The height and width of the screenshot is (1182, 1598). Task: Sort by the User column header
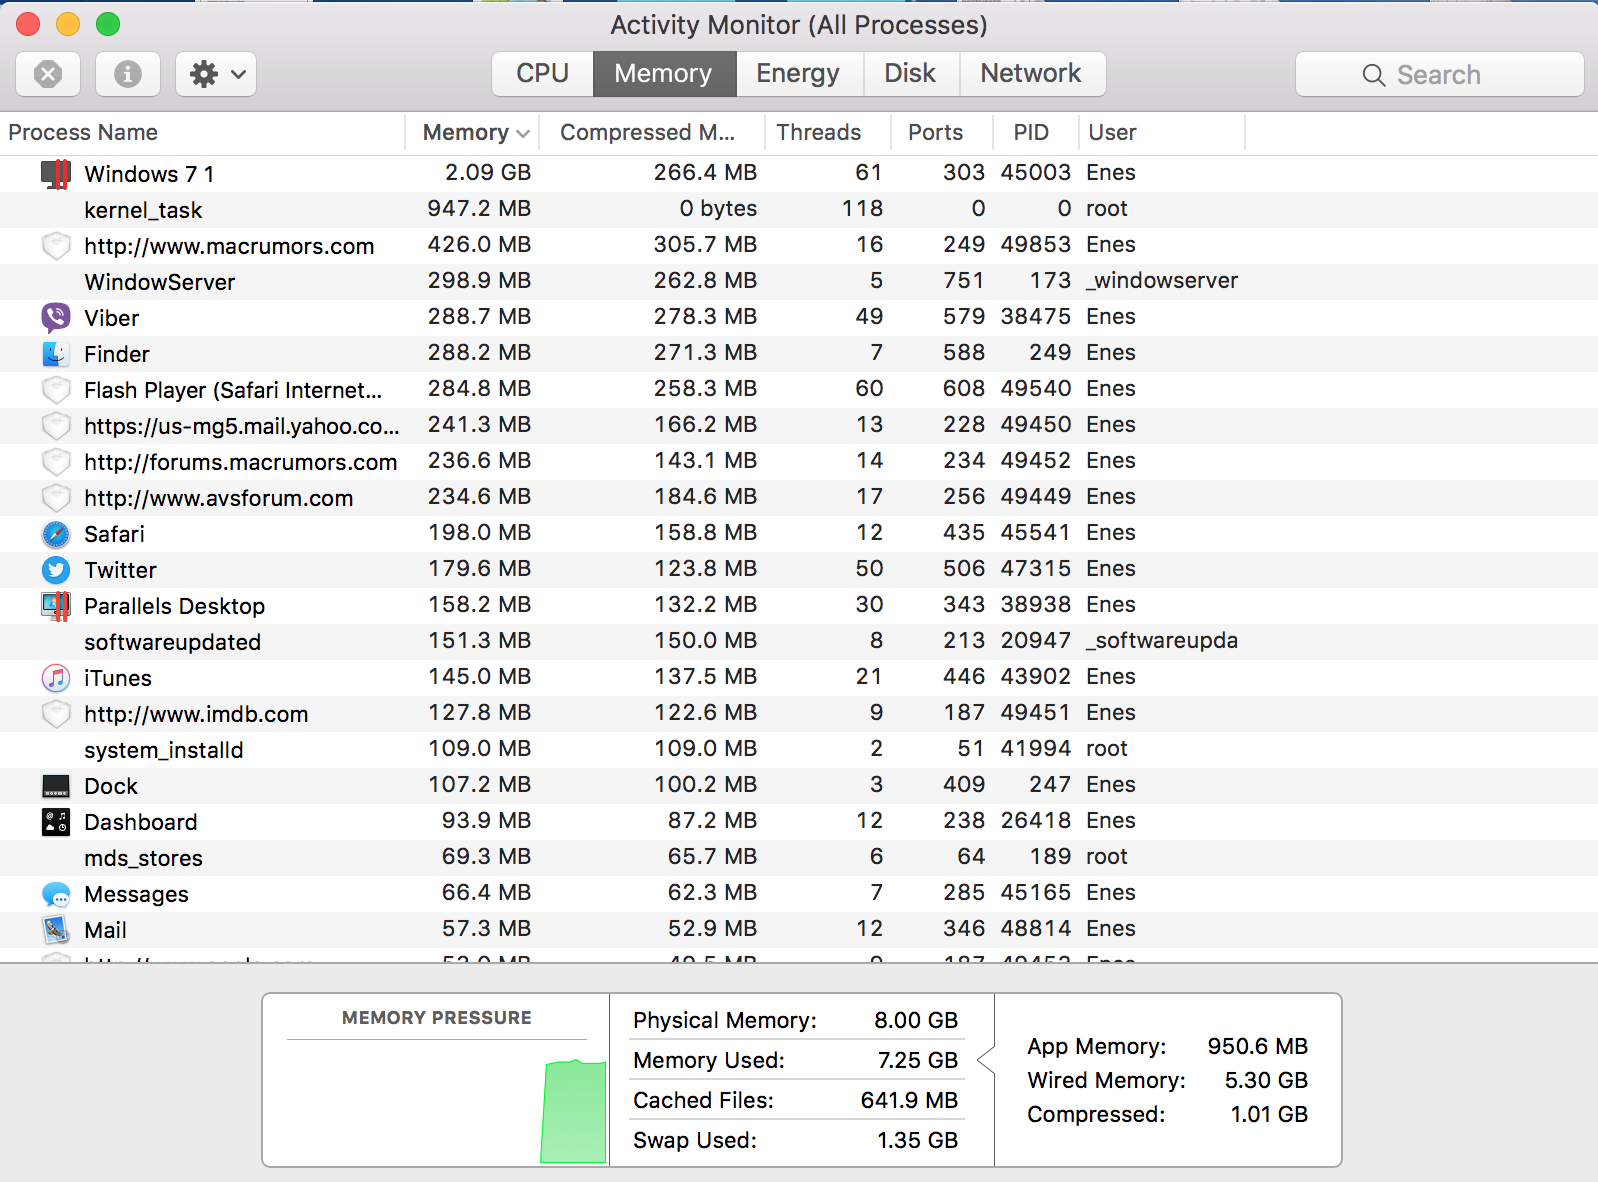click(x=1161, y=132)
